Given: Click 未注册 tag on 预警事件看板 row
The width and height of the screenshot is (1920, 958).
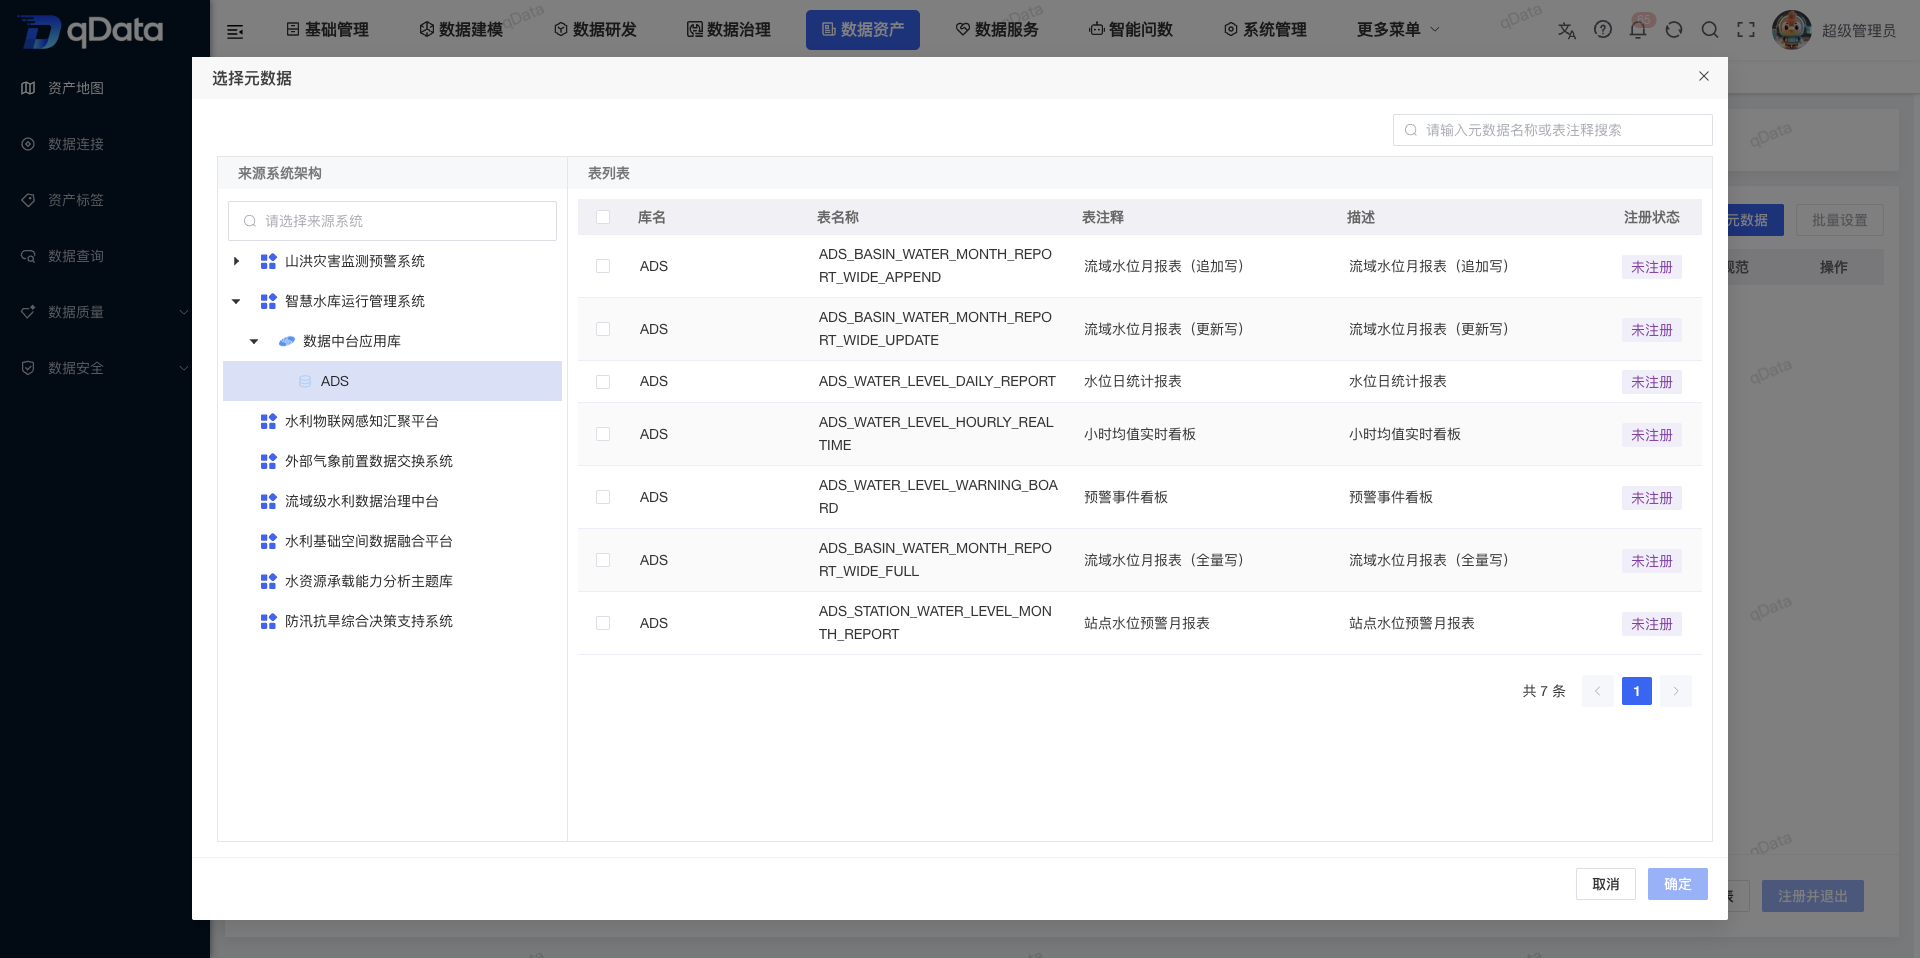Looking at the screenshot, I should [x=1652, y=498].
